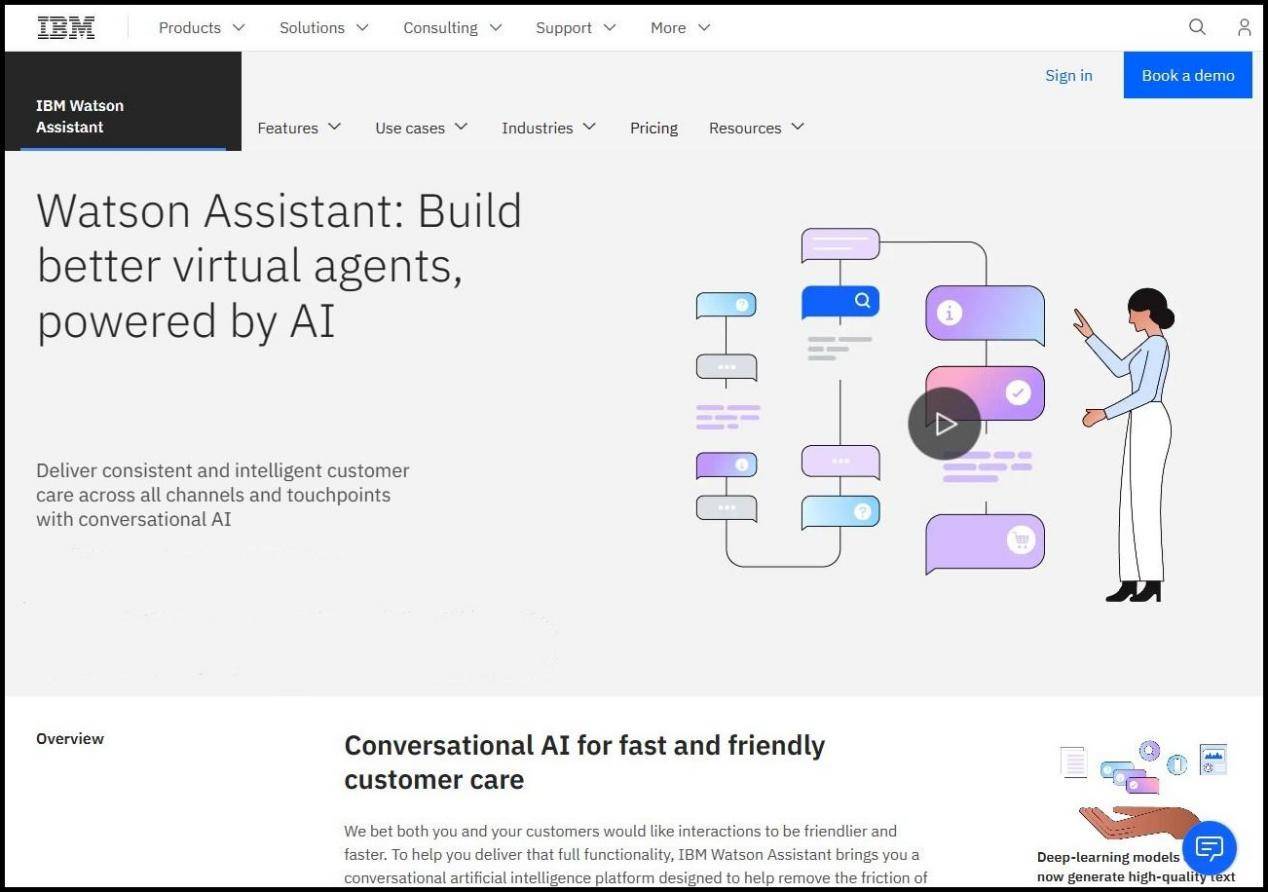Image resolution: width=1268 pixels, height=892 pixels.
Task: Open the Pricing tab
Action: pos(653,128)
